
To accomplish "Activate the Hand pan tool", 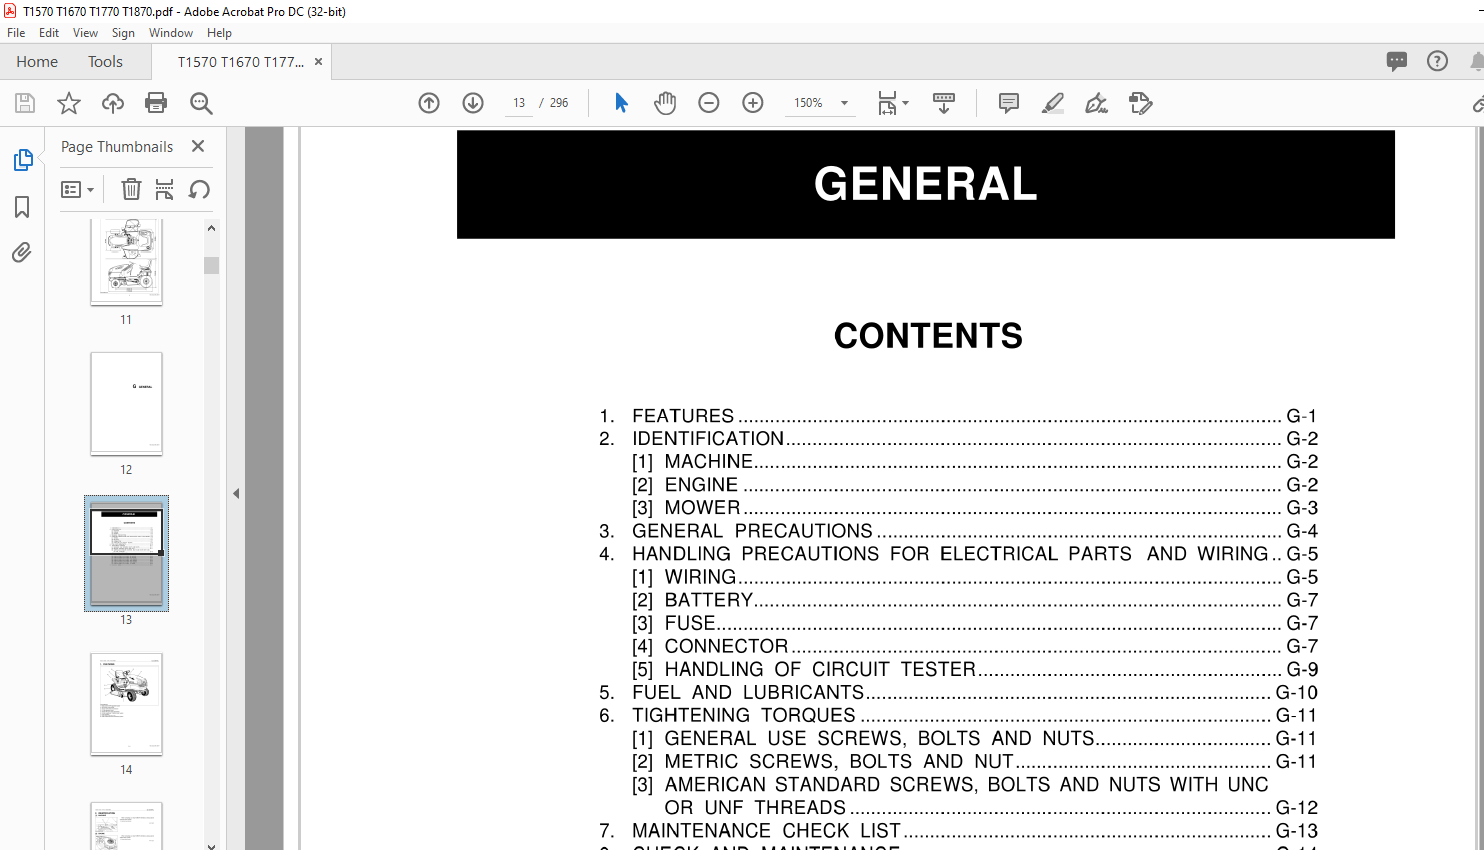I will [x=665, y=103].
